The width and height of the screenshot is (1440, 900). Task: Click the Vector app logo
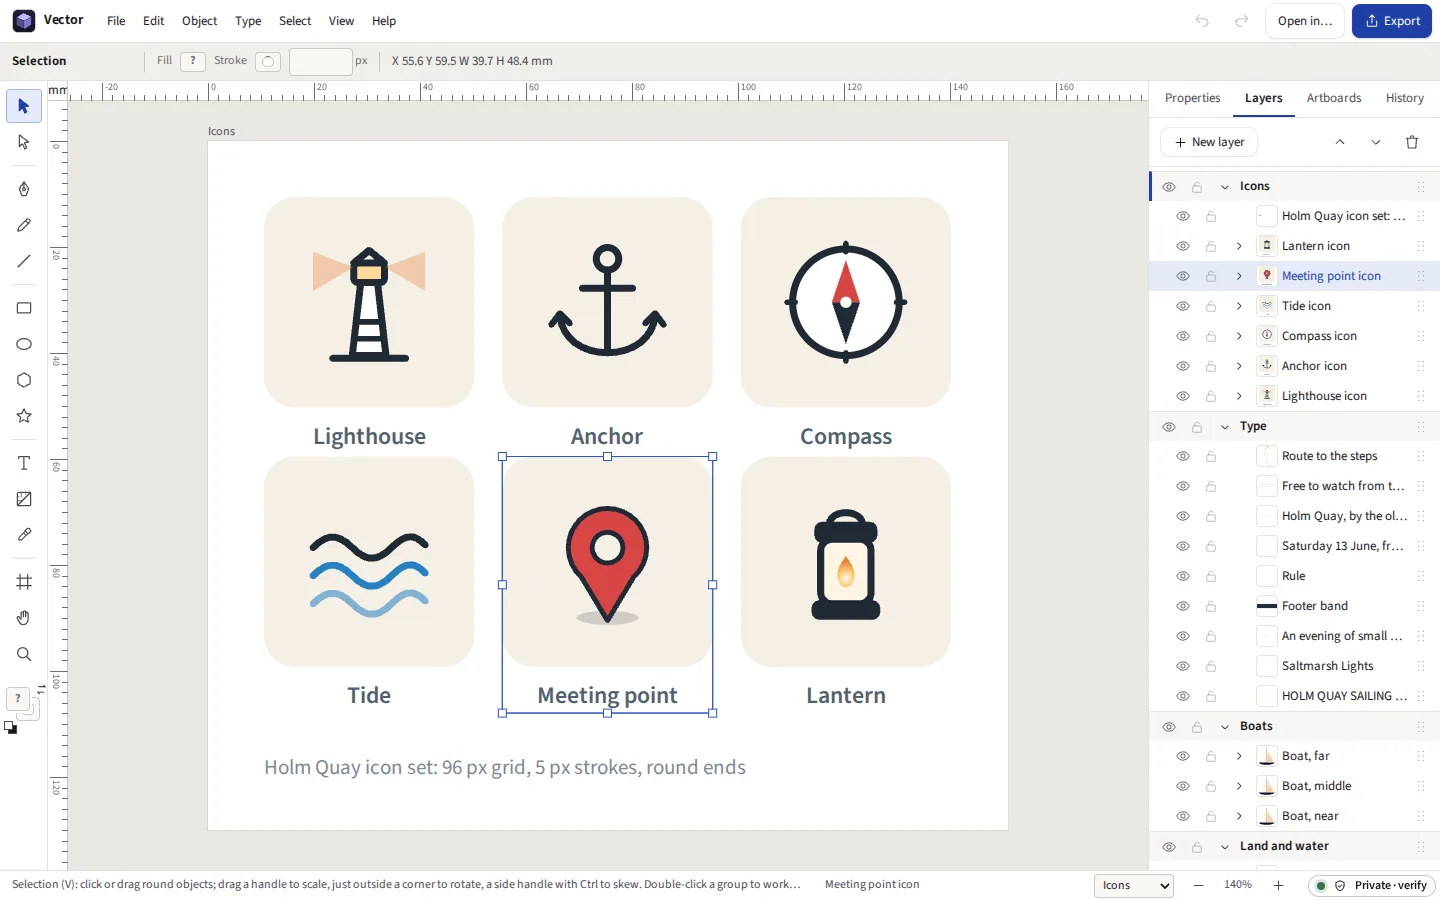(x=24, y=21)
